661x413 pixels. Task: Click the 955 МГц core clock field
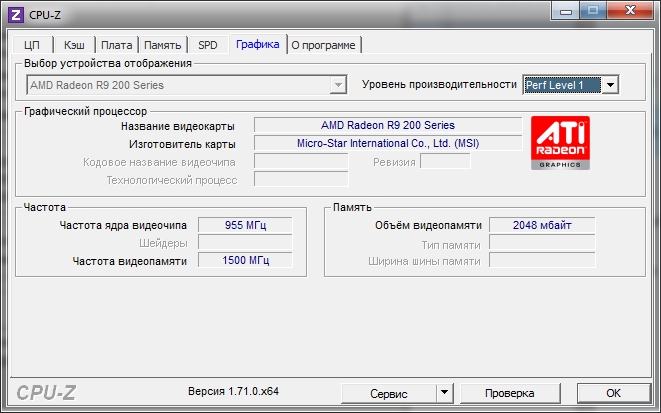pyautogui.click(x=245, y=225)
